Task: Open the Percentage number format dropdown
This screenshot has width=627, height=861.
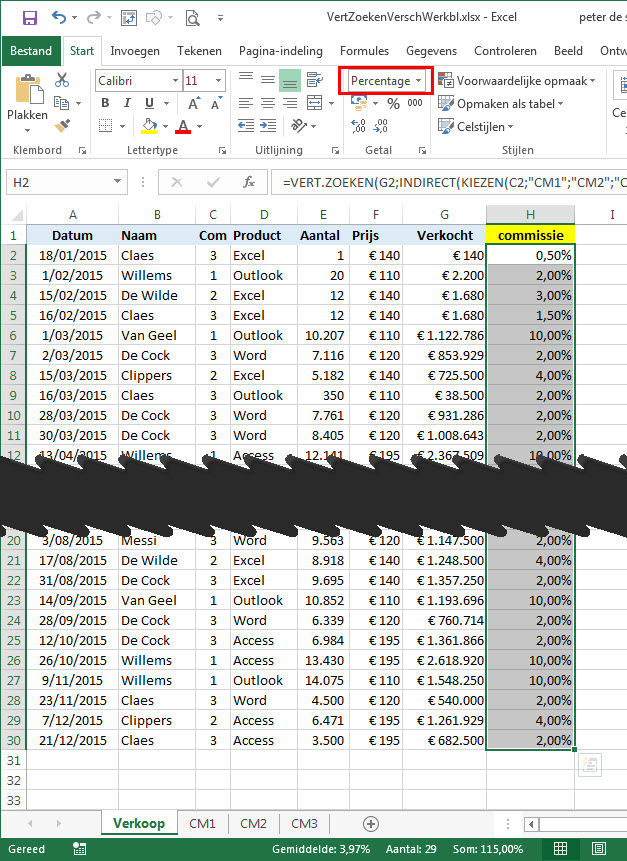Action: [418, 81]
